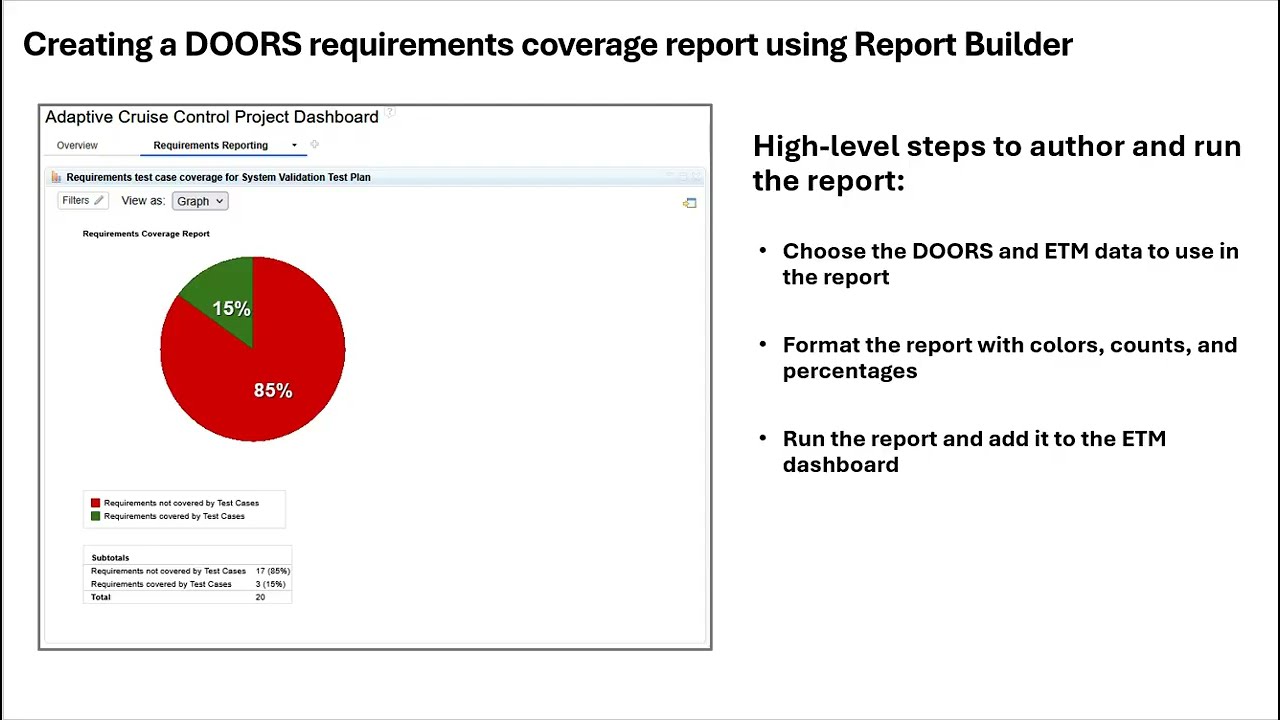
Task: Open the Overview dashboard tab
Action: [77, 146]
